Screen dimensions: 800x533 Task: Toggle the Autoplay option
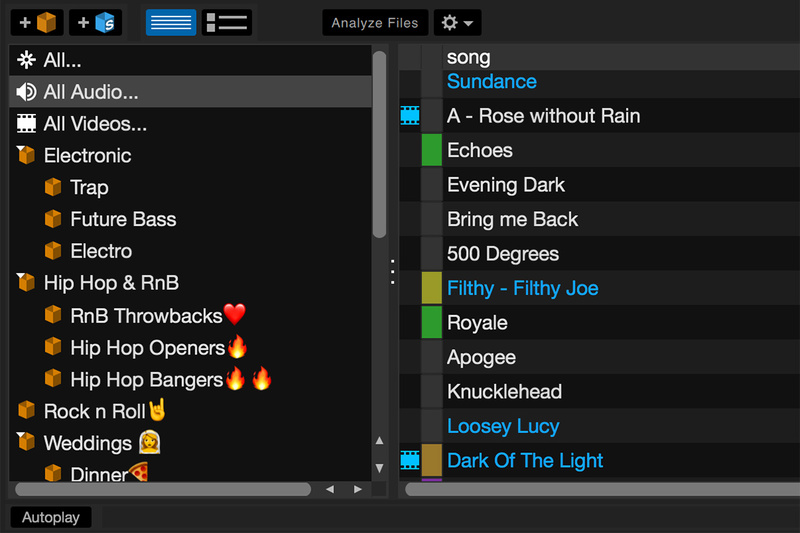point(50,517)
